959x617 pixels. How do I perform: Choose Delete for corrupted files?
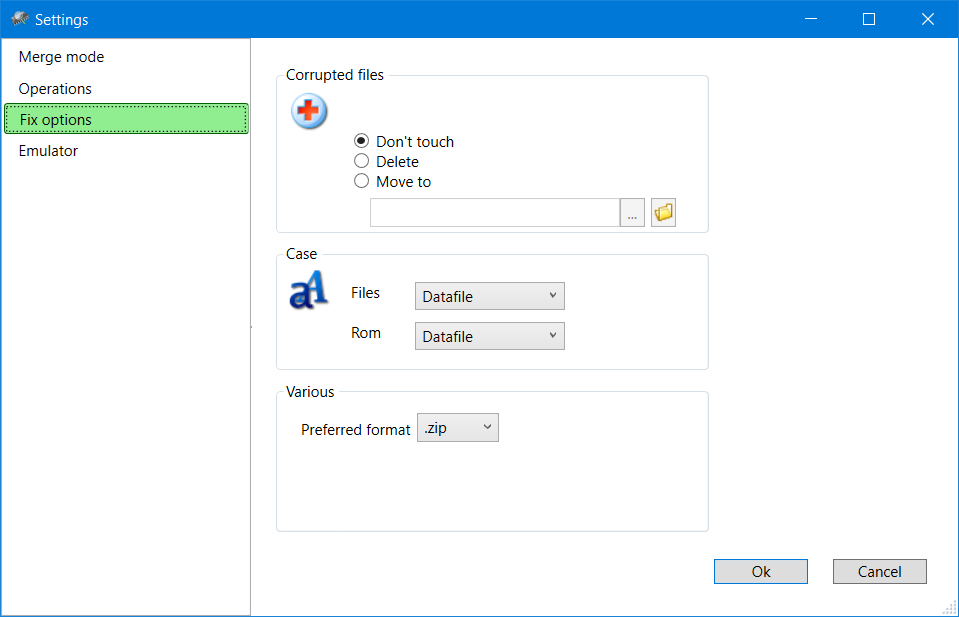click(362, 162)
